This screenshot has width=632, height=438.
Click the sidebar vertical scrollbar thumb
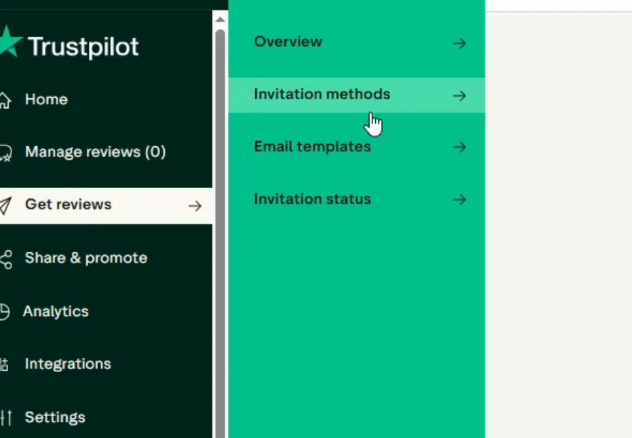click(220, 234)
